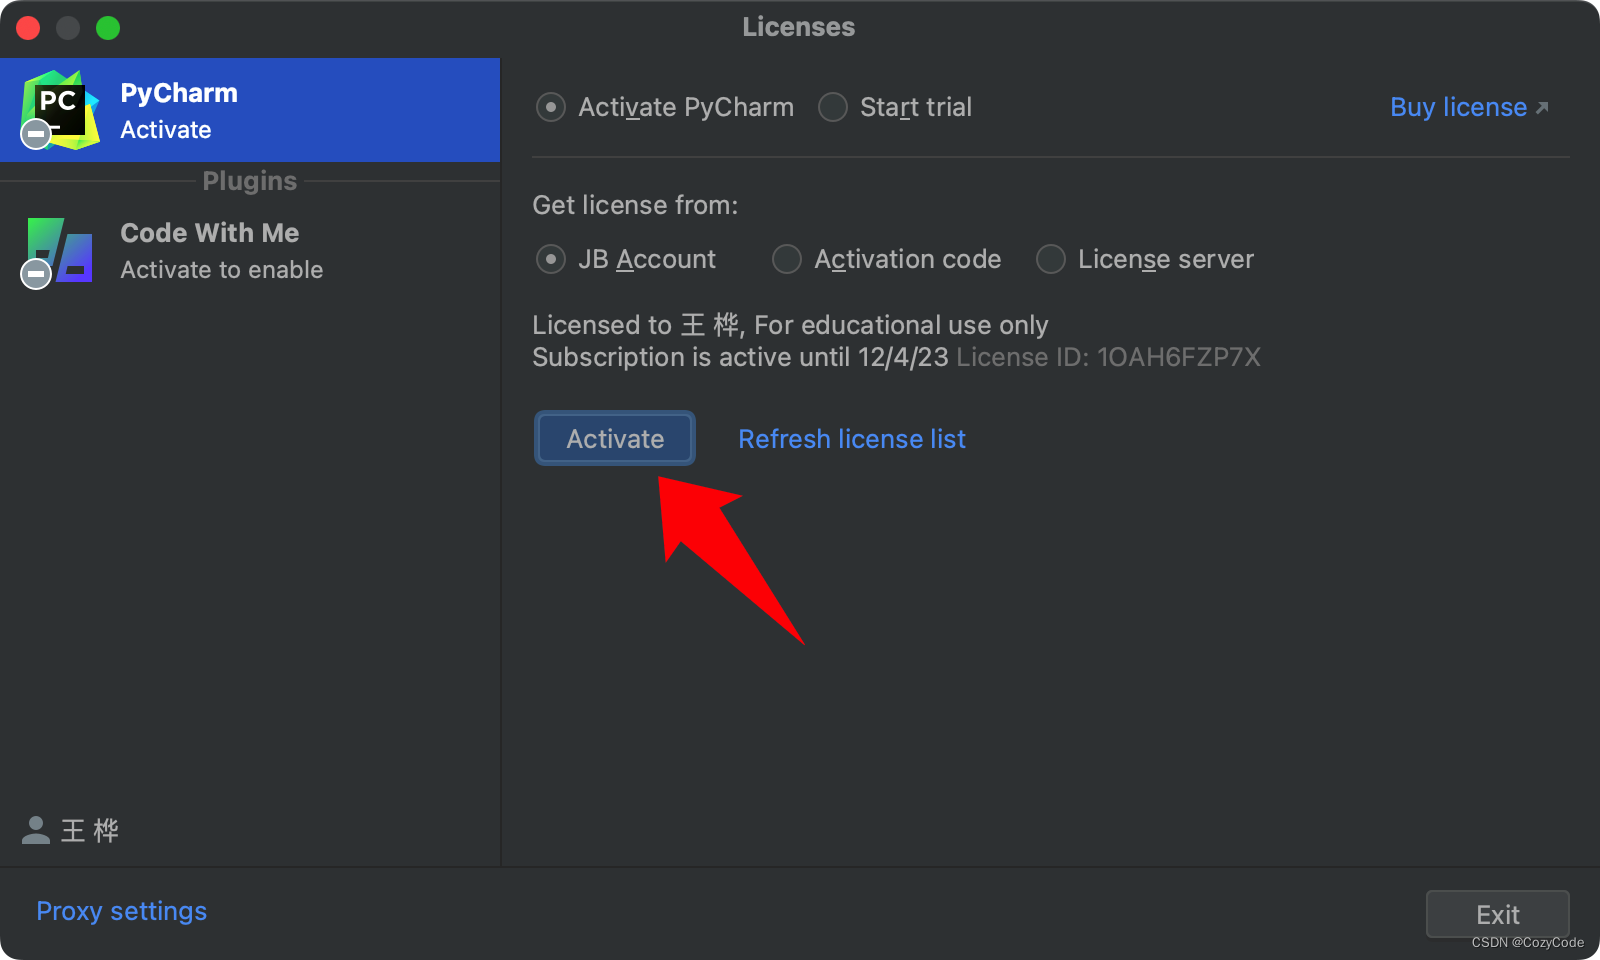Click the Exit button

pyautogui.click(x=1497, y=914)
